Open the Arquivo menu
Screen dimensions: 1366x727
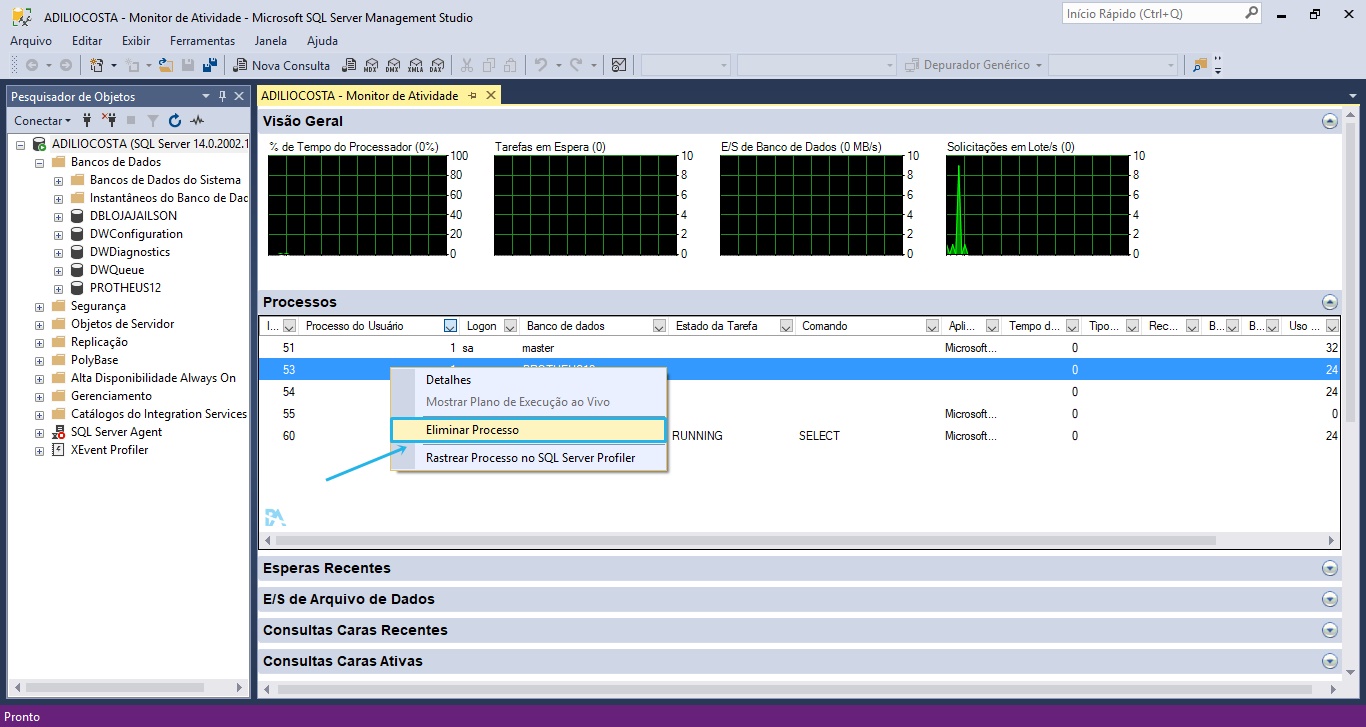point(31,41)
